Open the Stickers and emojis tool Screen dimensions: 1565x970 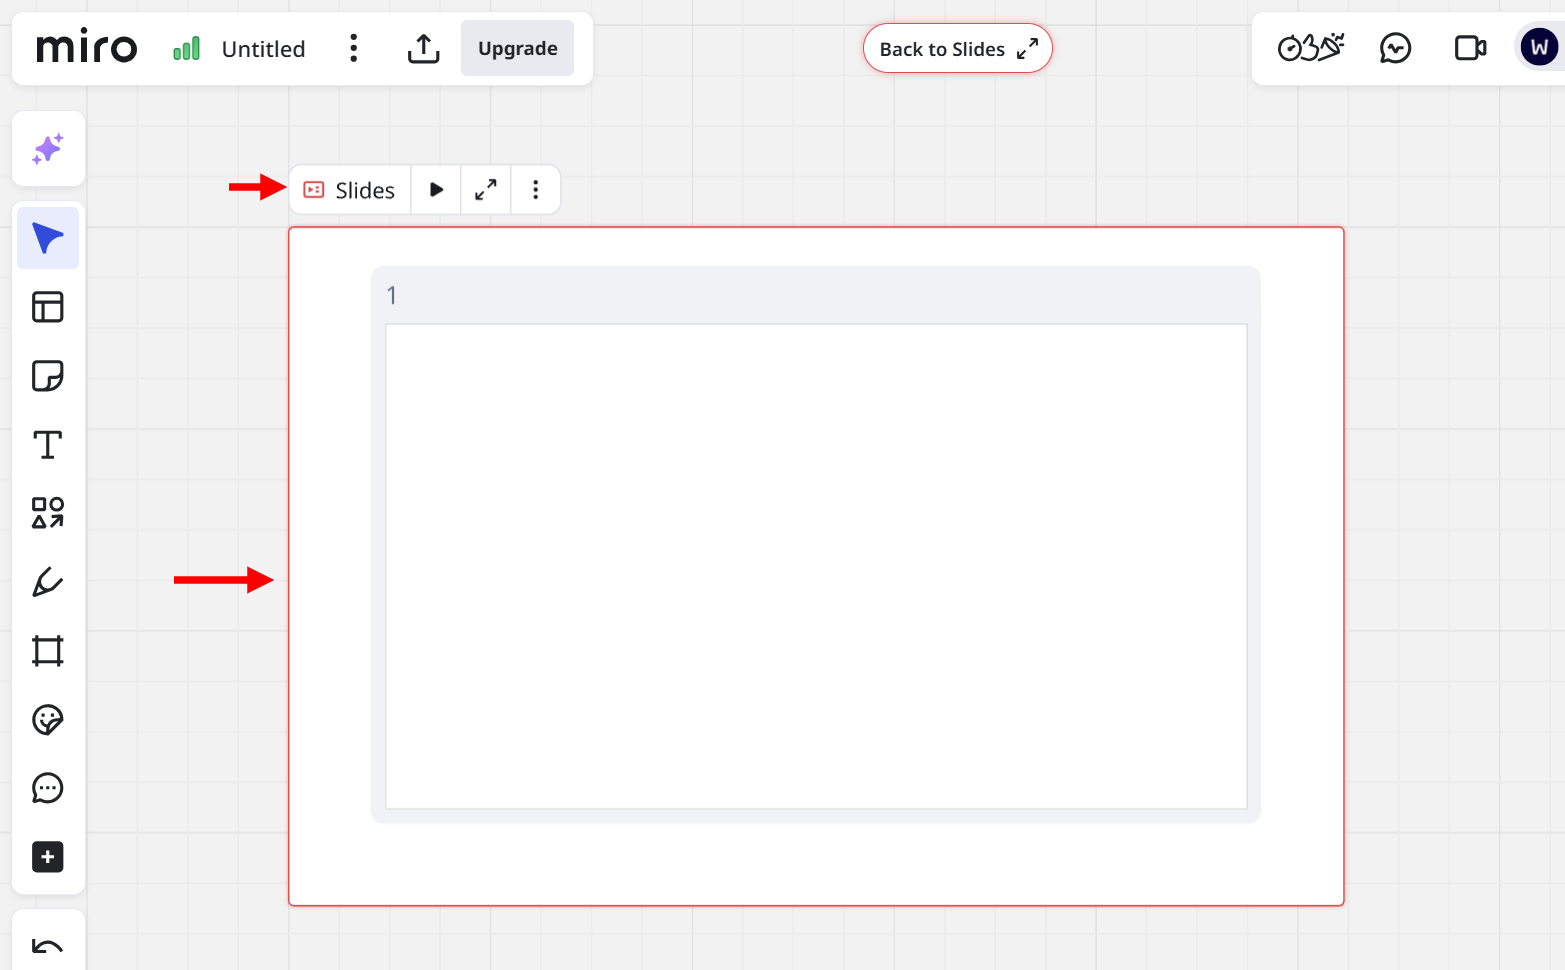(47, 719)
